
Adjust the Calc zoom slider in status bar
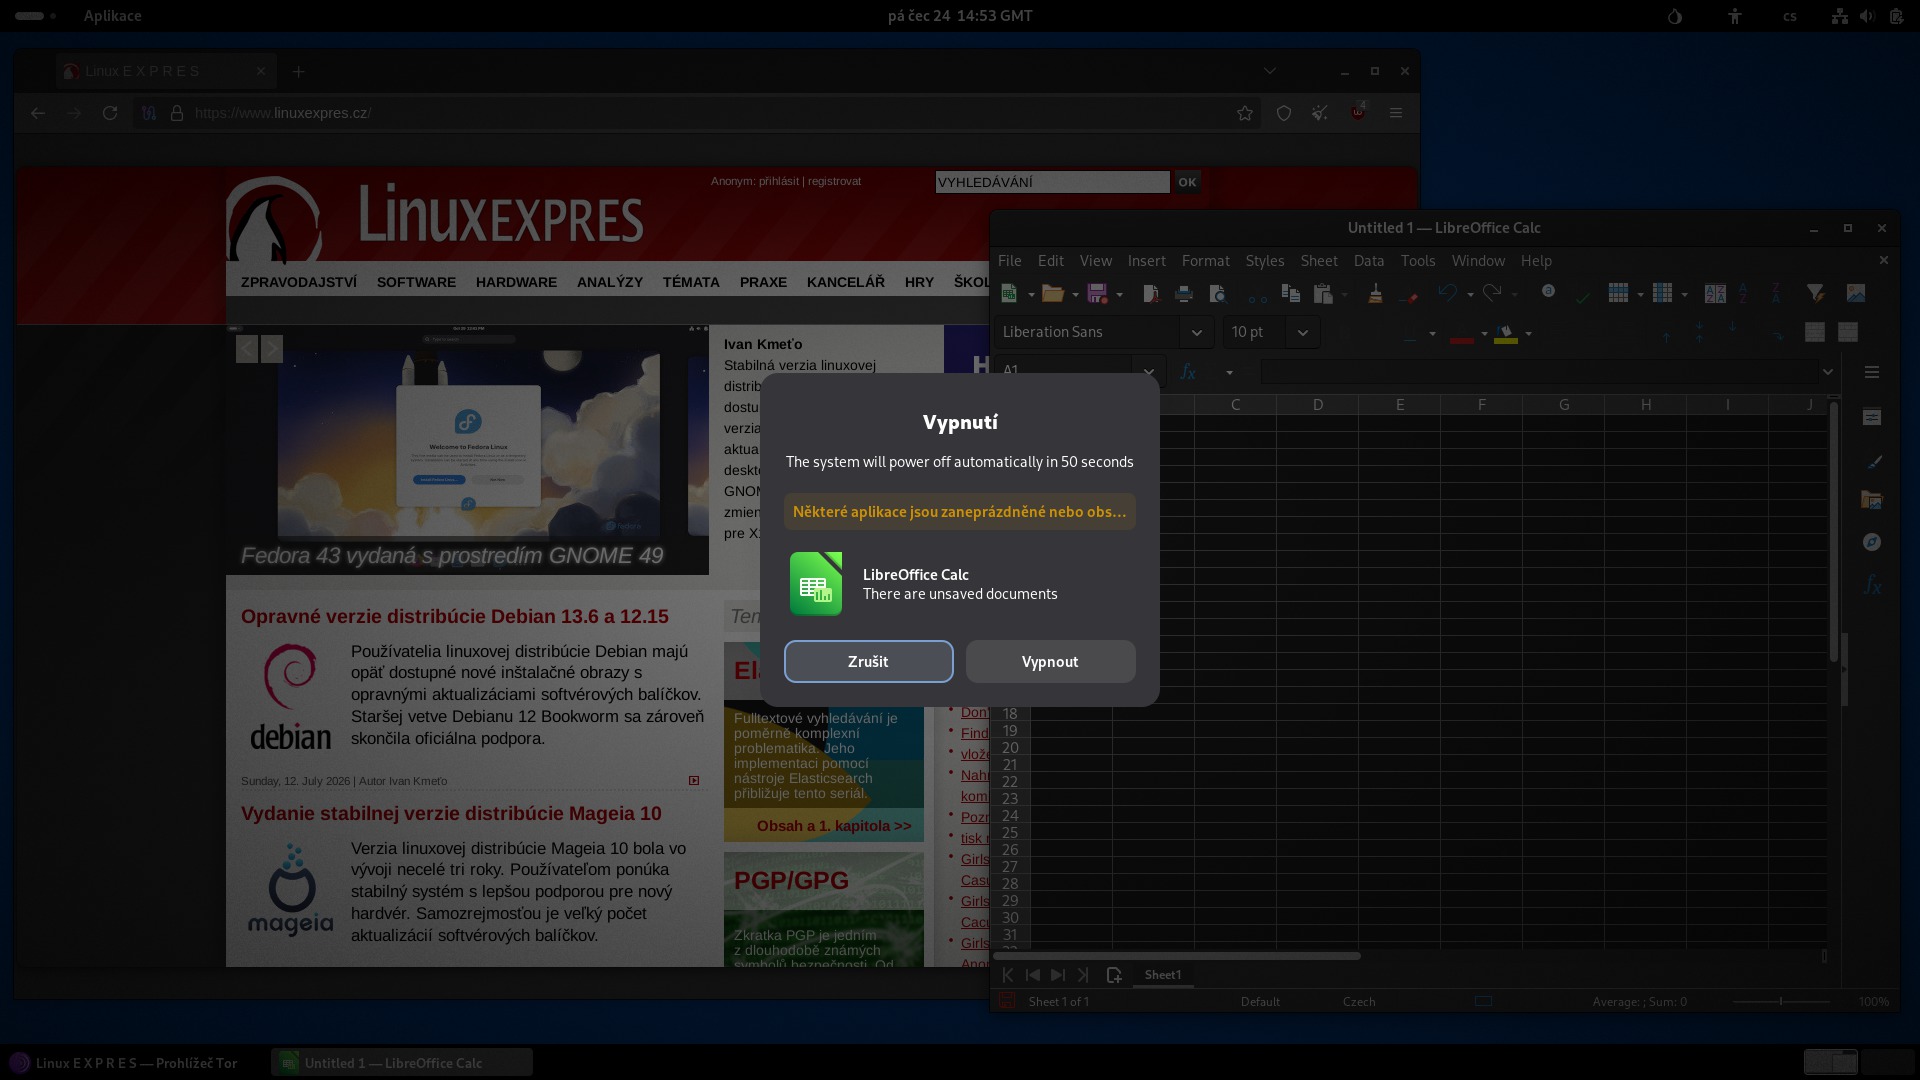pyautogui.click(x=1781, y=1001)
